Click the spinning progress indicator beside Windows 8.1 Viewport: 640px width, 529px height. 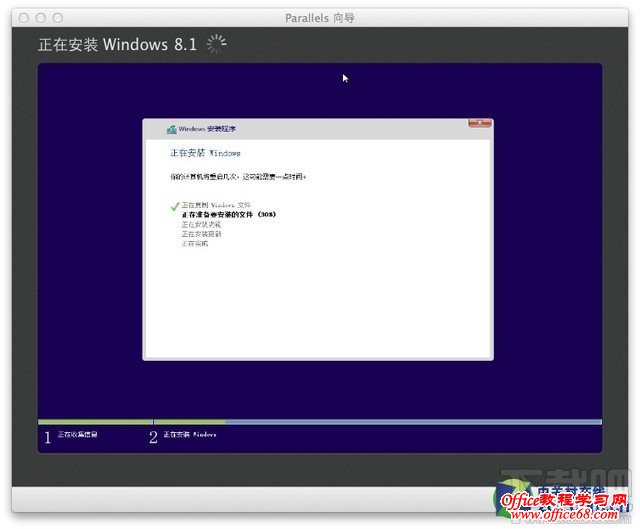(216, 44)
